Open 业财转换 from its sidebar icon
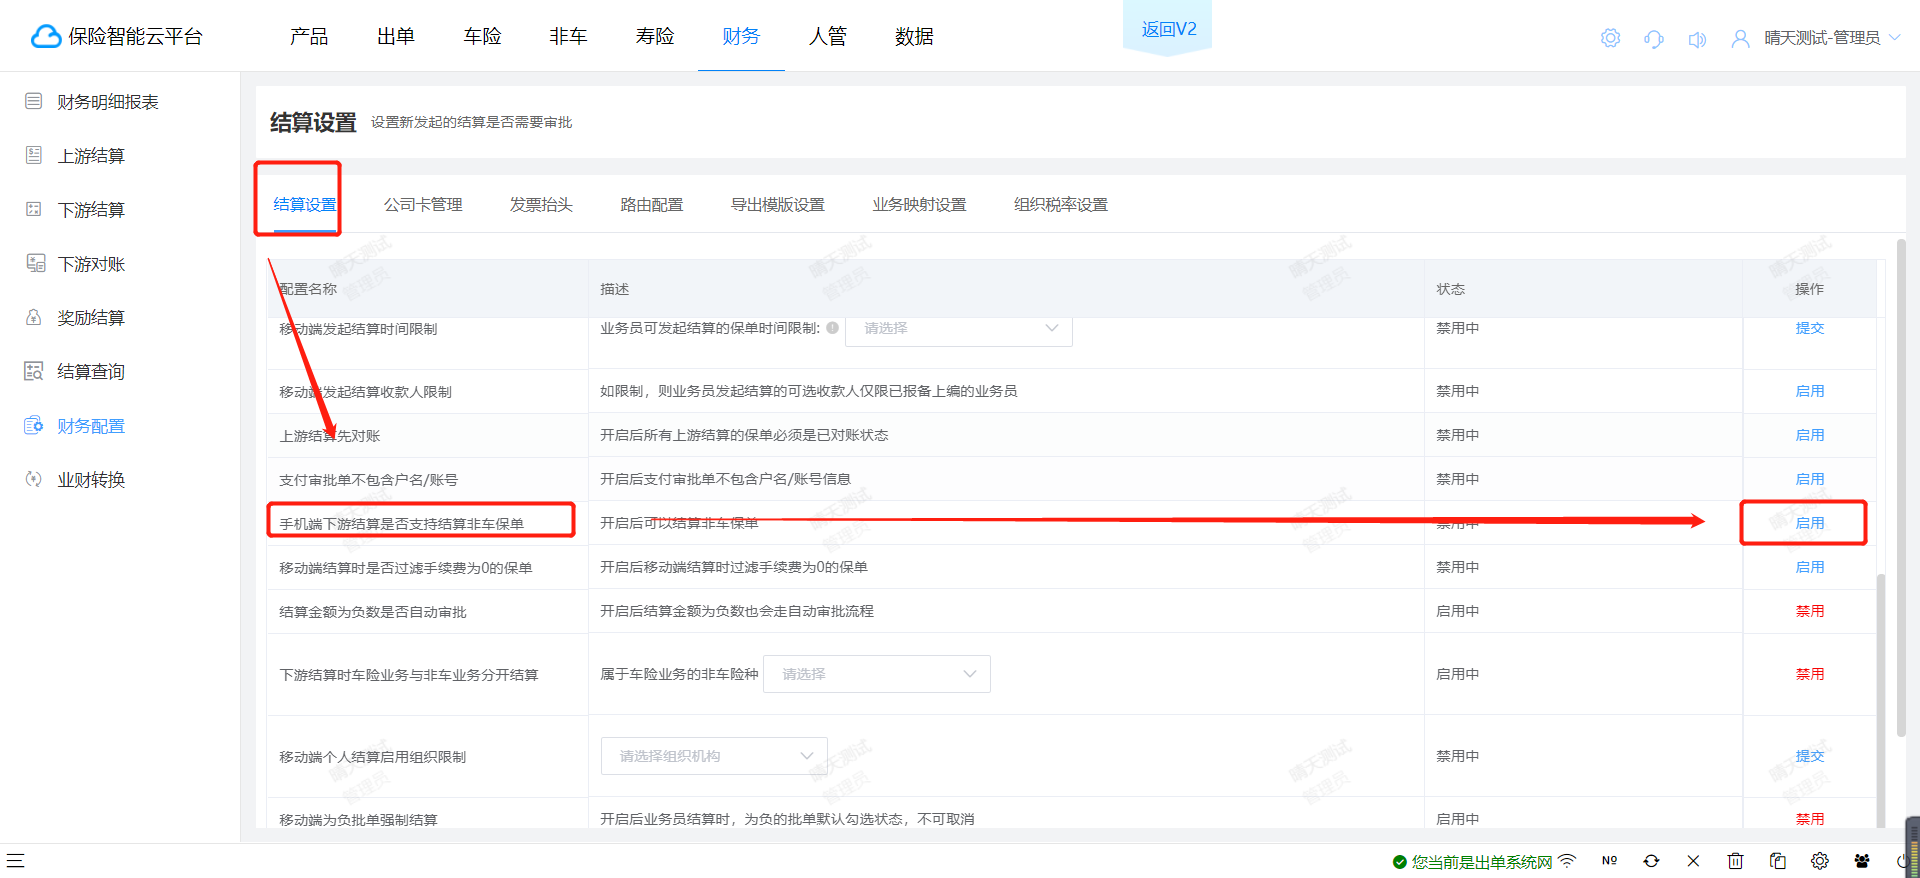Viewport: 1920px width, 878px height. [x=34, y=479]
